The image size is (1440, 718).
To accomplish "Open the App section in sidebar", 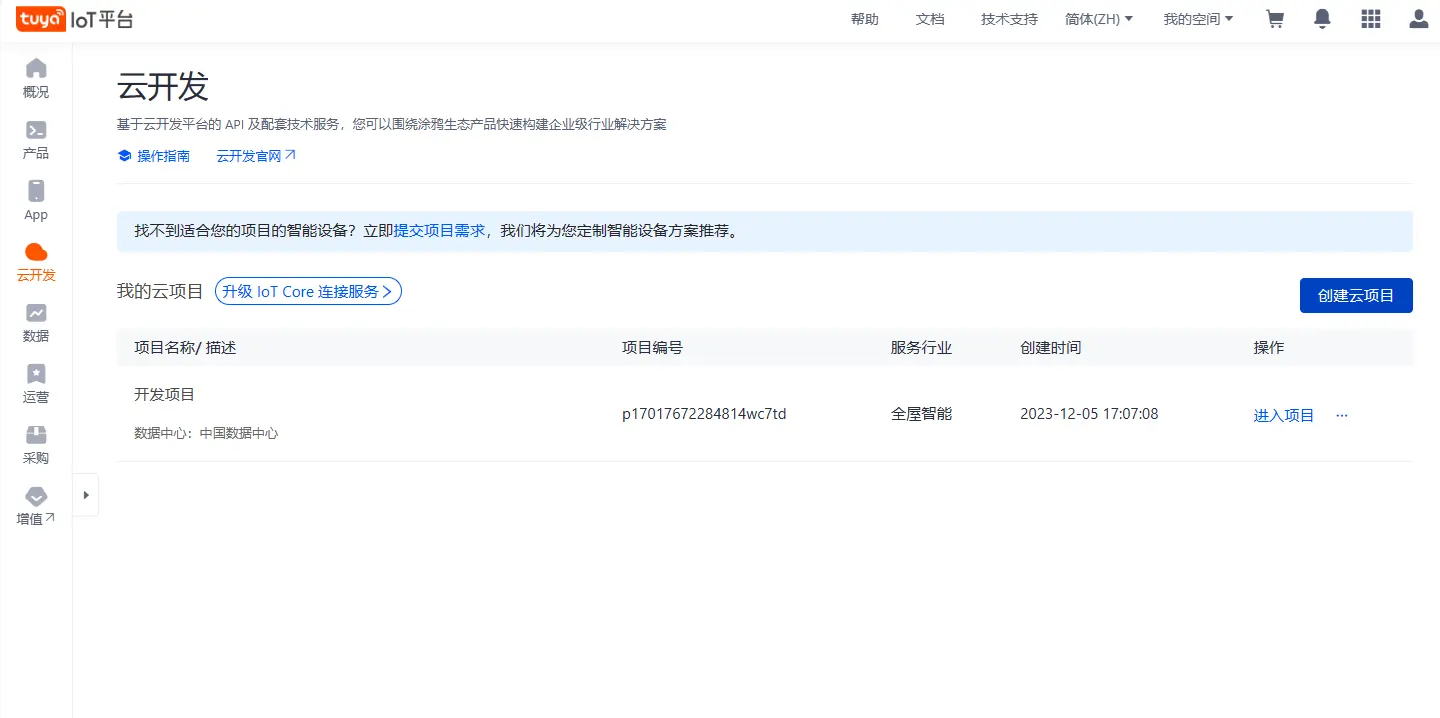I will (x=36, y=200).
